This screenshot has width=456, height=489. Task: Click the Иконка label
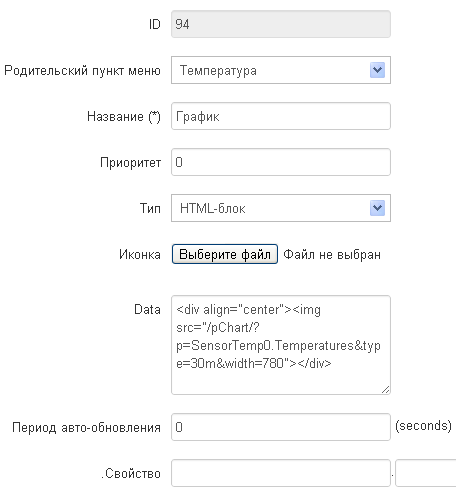[140, 255]
